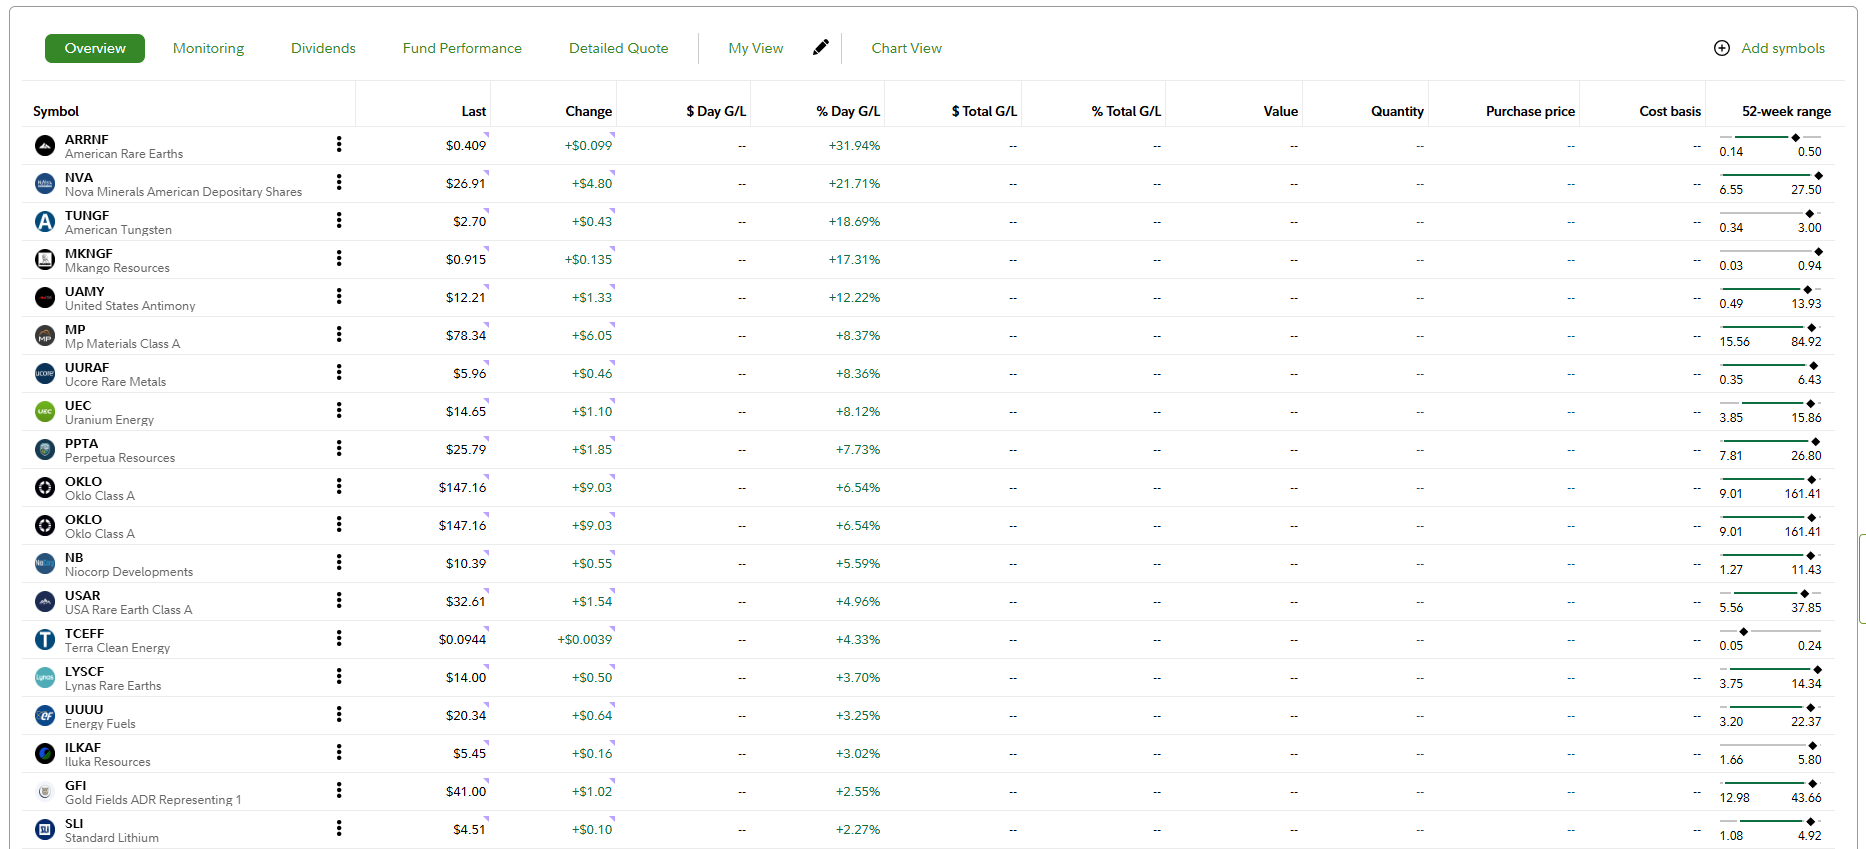Image resolution: width=1866 pixels, height=849 pixels.
Task: Click the $26.91 last price for NVA
Action: tap(466, 183)
